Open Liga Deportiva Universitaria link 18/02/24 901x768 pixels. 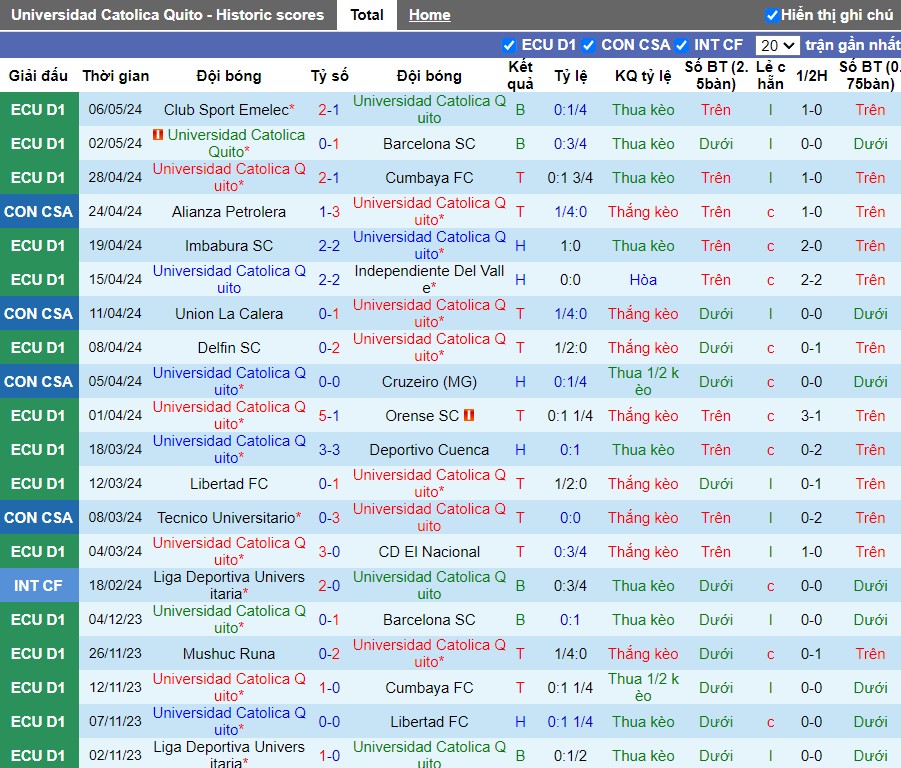[229, 585]
